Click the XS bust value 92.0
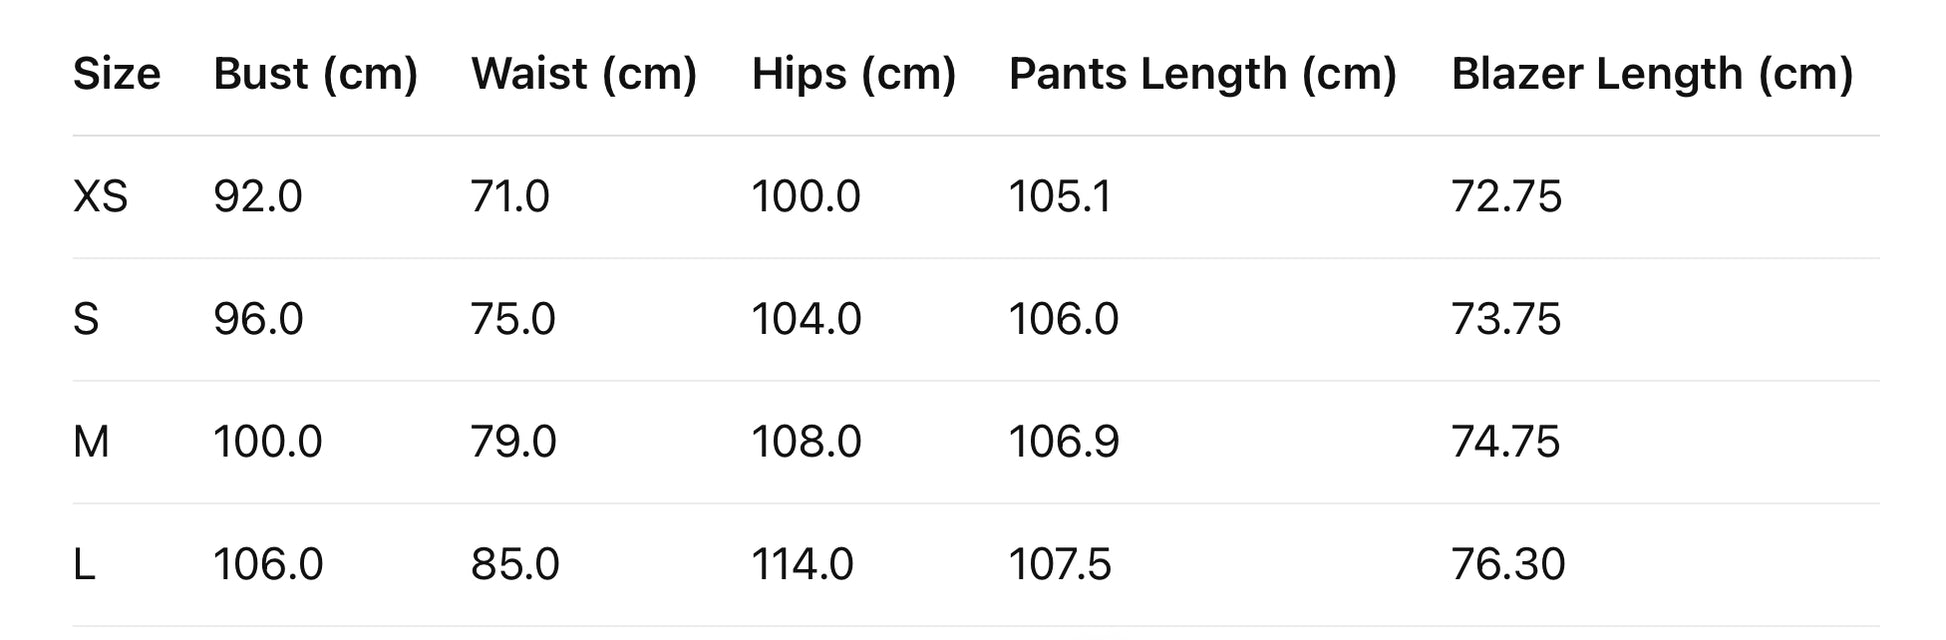1946x640 pixels. pos(257,196)
